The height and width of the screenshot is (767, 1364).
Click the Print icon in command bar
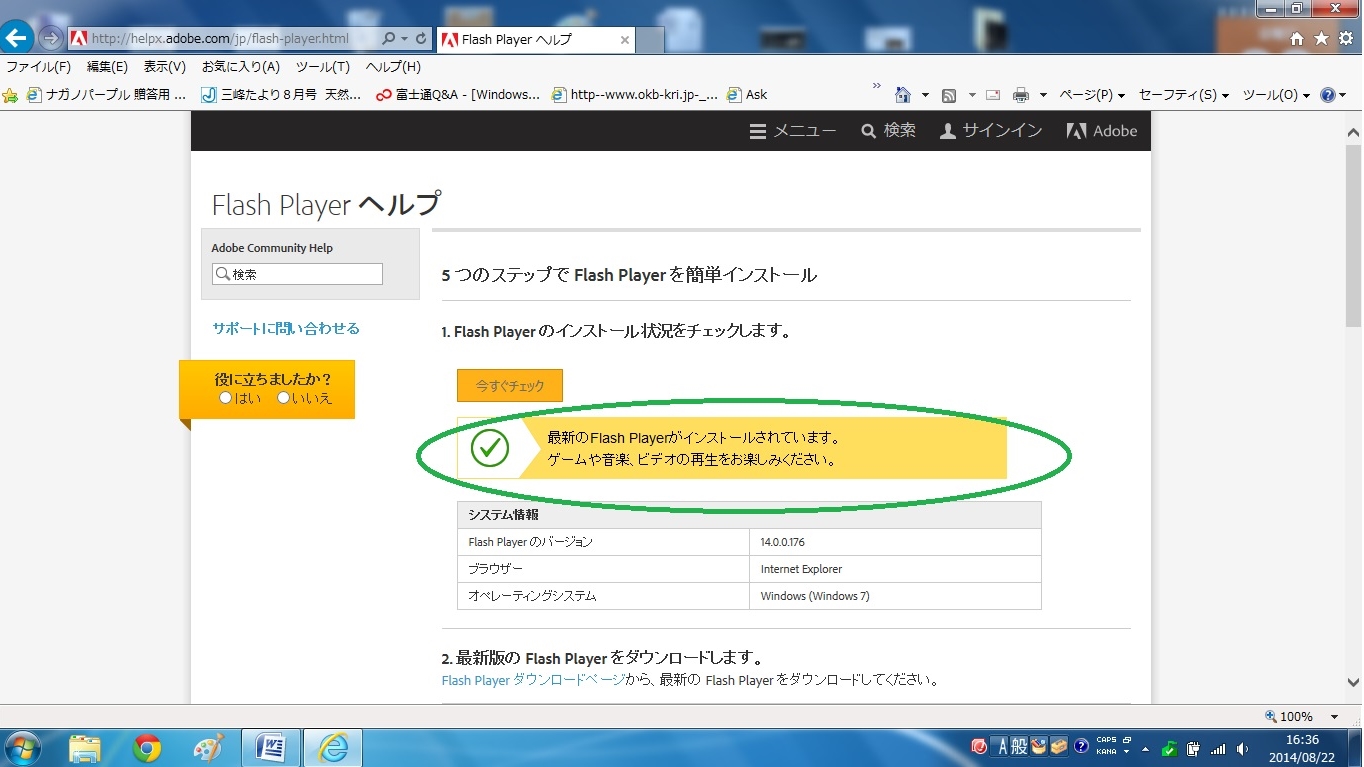(x=1021, y=95)
